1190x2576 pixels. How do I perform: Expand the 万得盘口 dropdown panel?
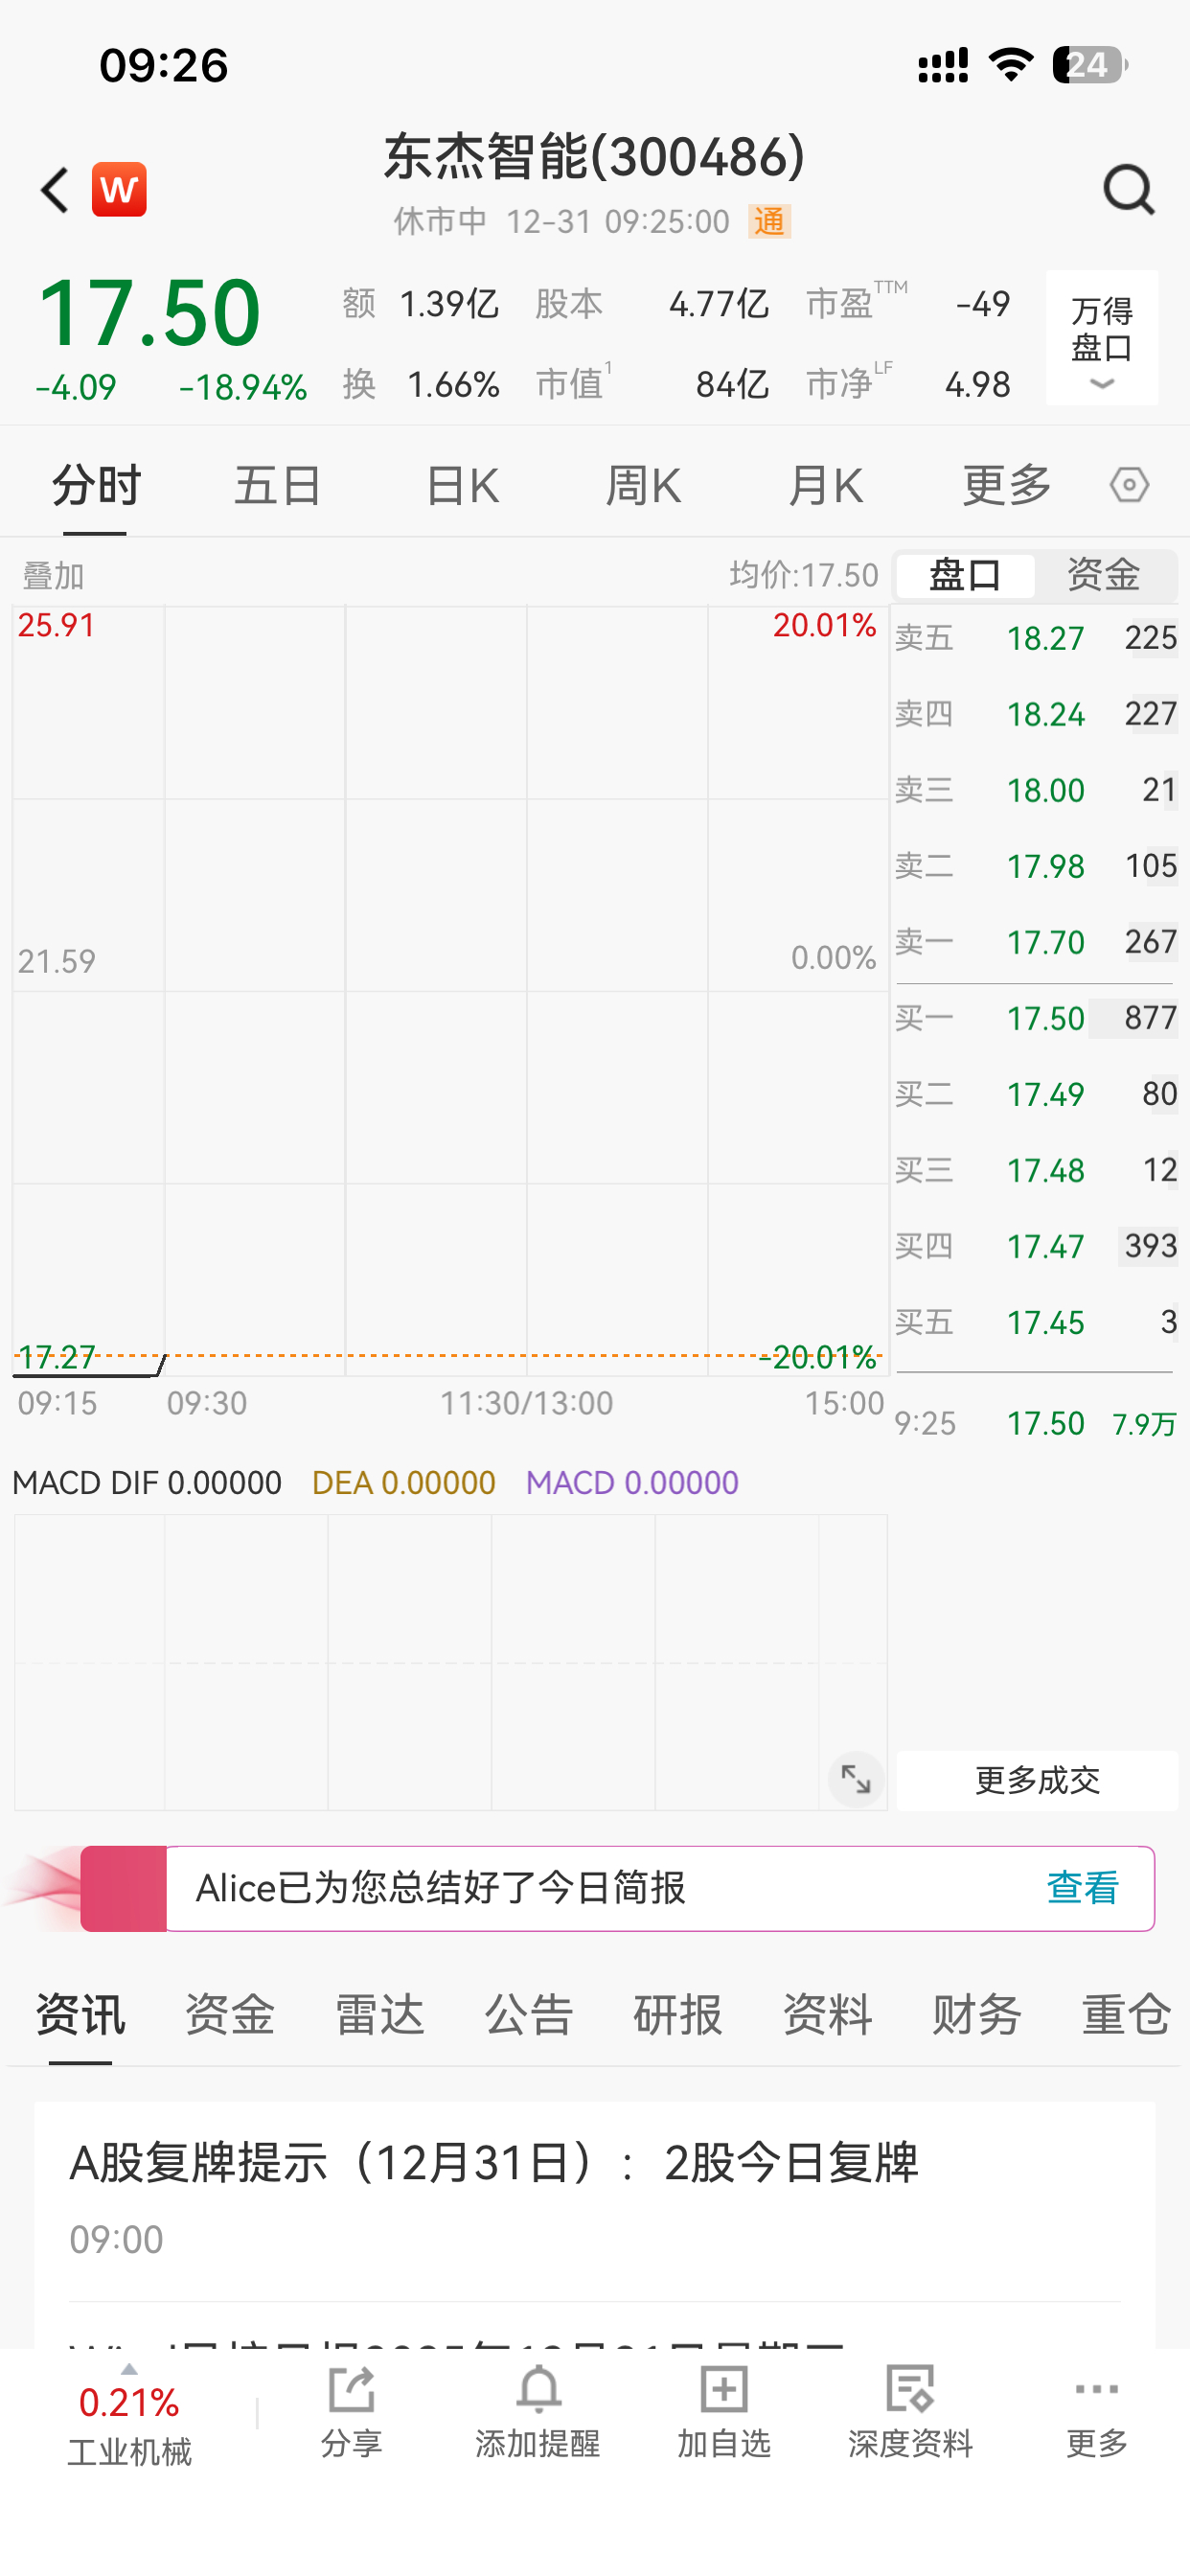(x=1101, y=338)
